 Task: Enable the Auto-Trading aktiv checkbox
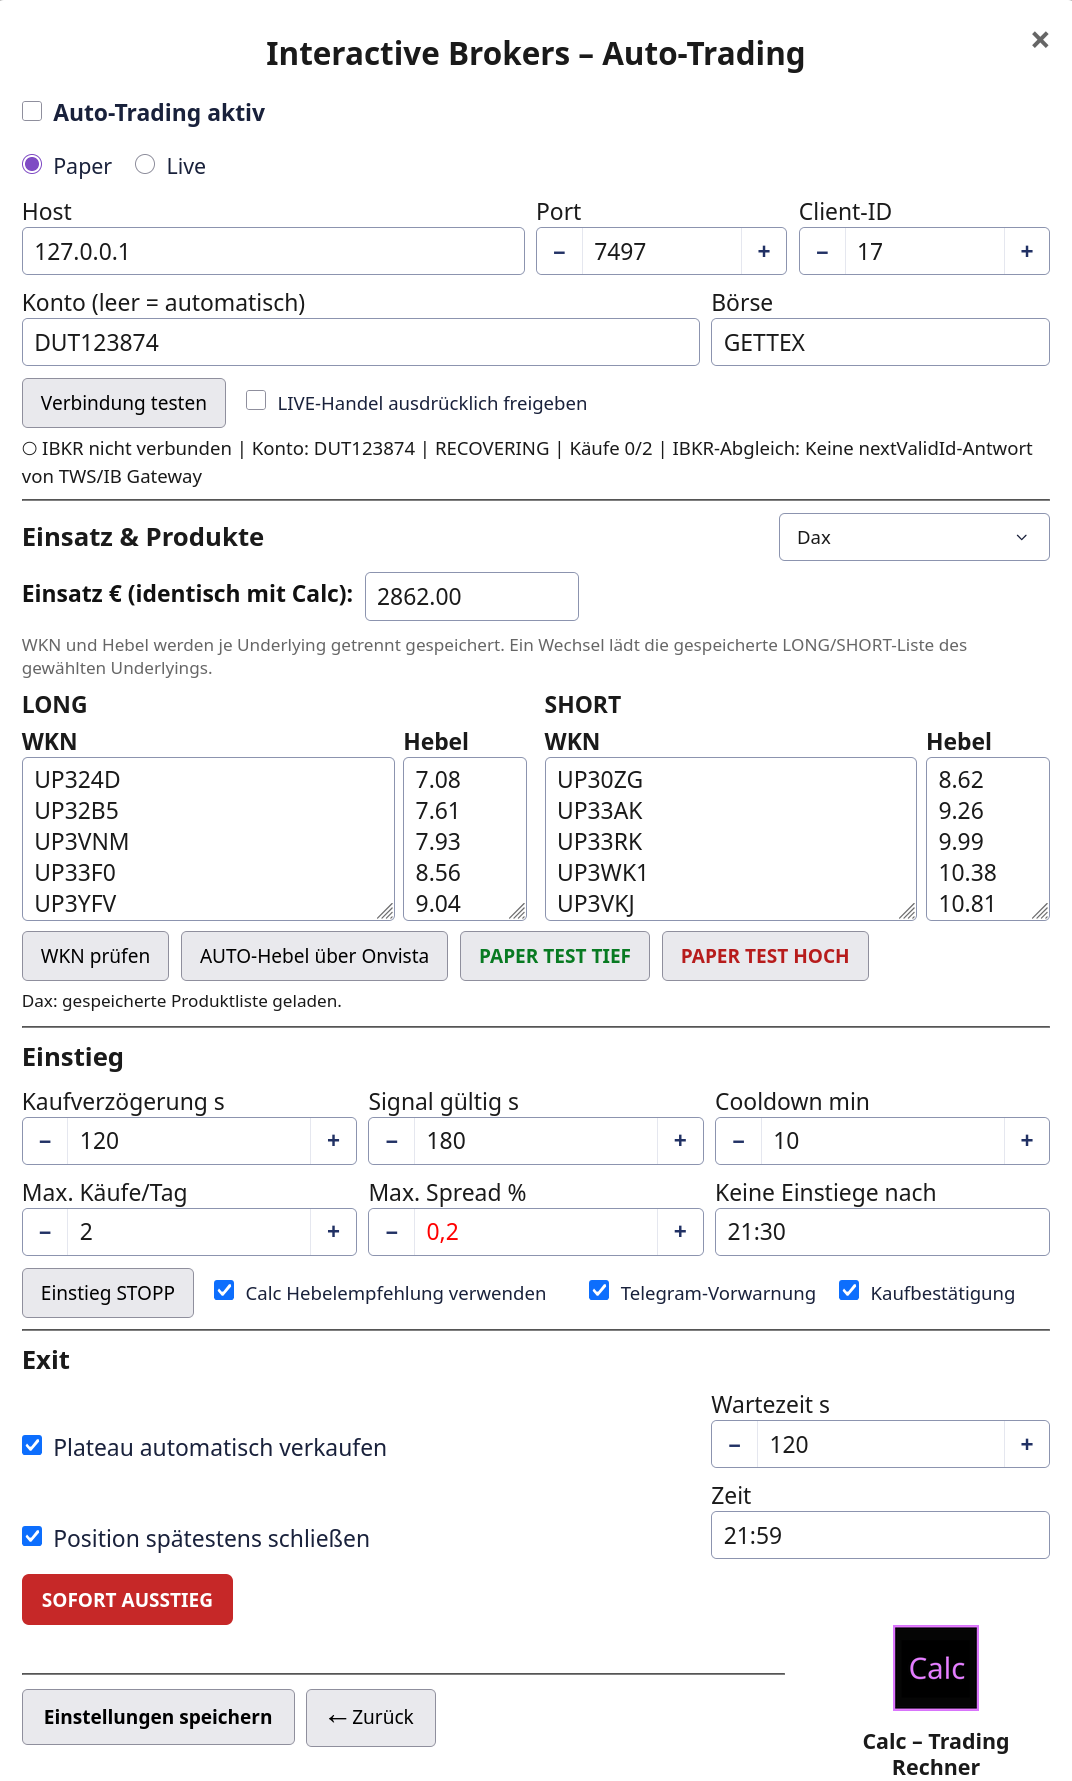click(32, 111)
